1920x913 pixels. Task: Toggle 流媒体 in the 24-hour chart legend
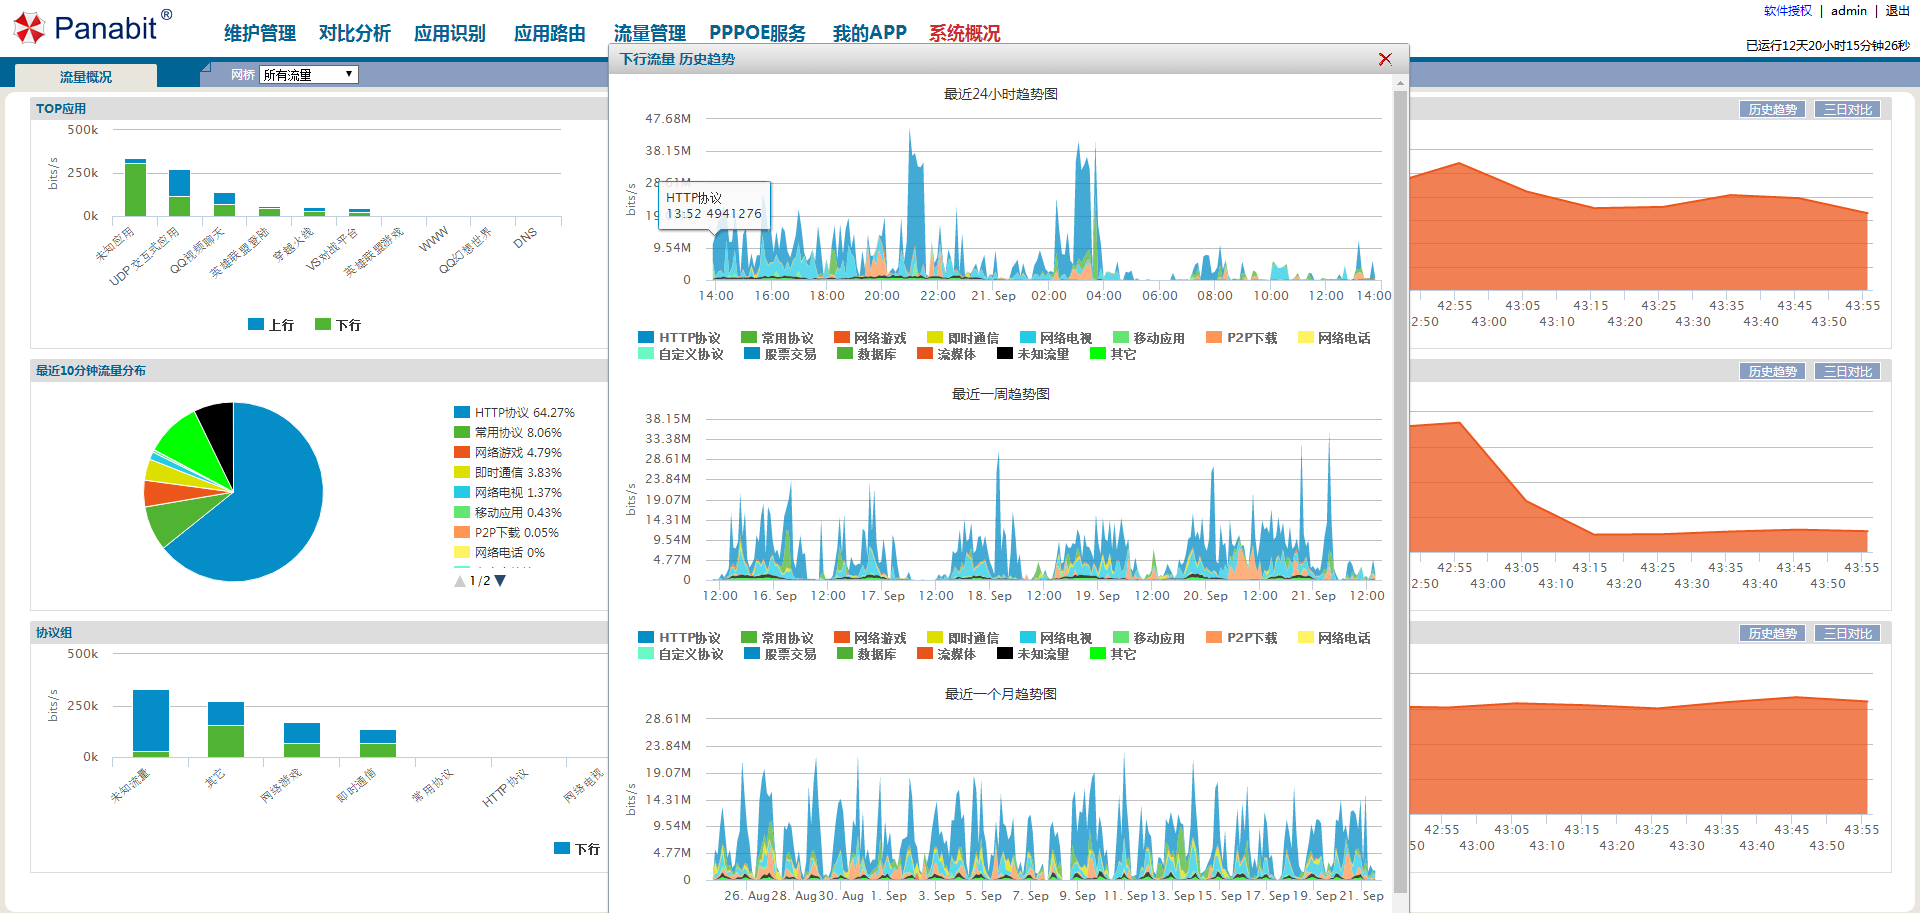tap(946, 354)
